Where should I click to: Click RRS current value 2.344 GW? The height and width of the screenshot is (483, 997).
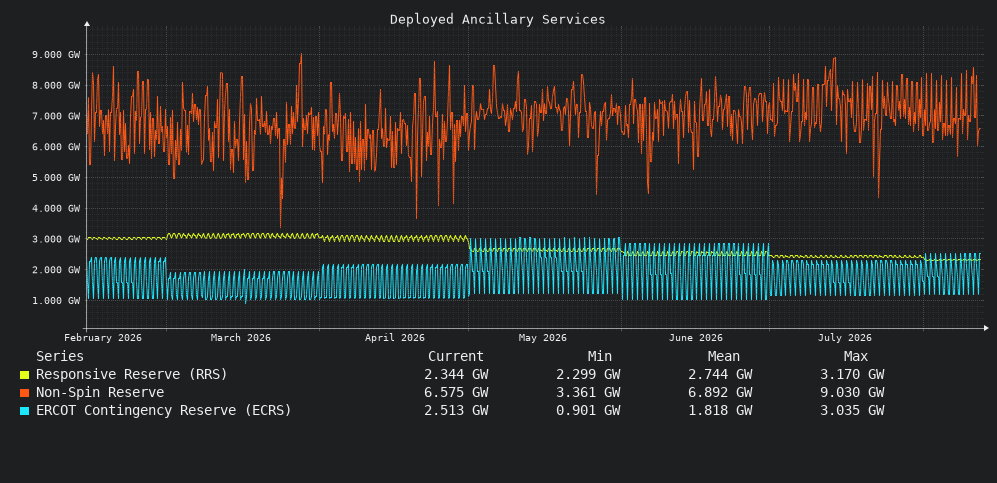456,374
